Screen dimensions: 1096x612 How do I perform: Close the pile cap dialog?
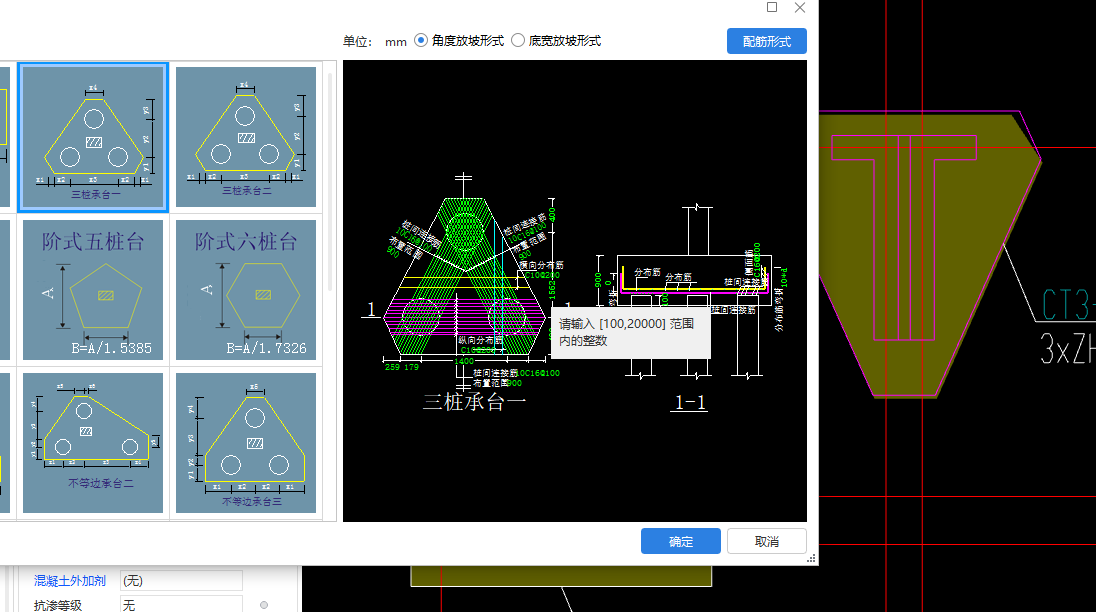(800, 7)
